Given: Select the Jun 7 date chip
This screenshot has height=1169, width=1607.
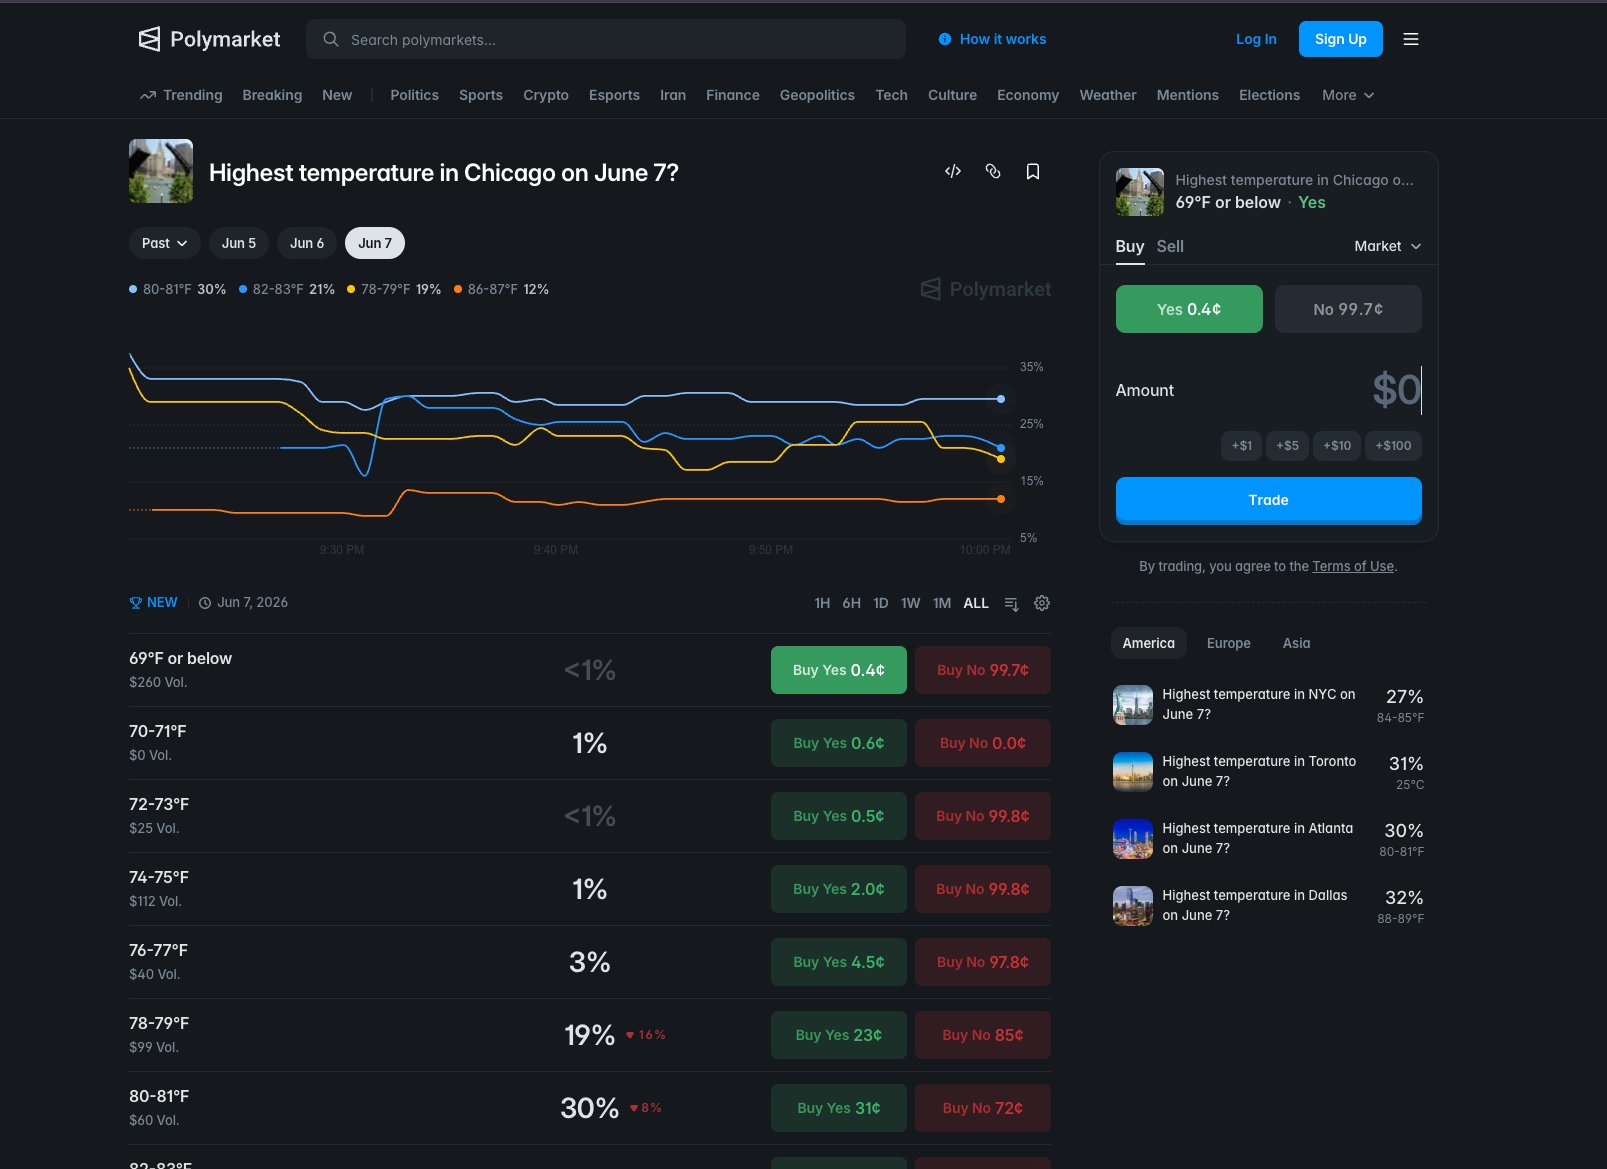Looking at the screenshot, I should pos(375,243).
